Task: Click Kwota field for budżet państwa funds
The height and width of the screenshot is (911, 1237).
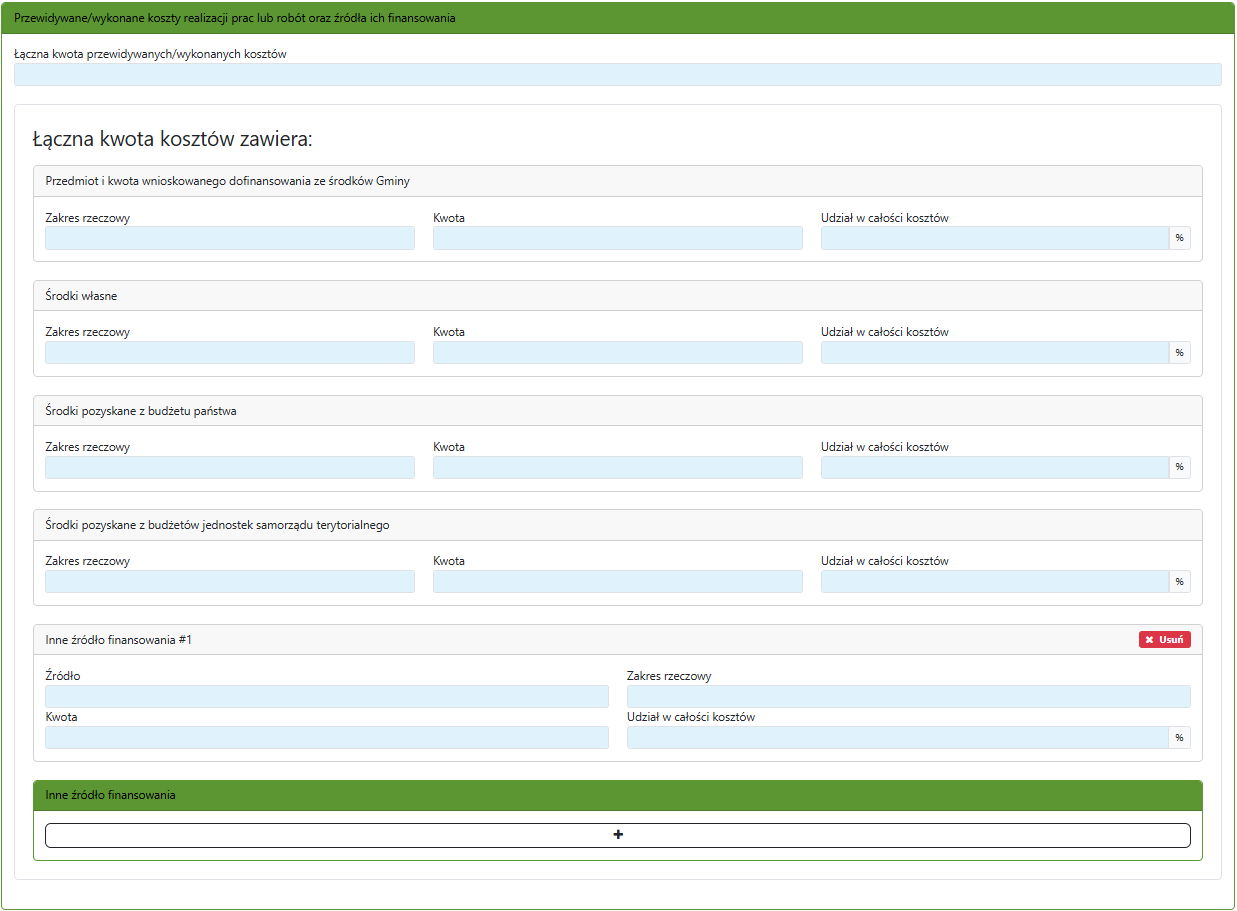Action: click(x=617, y=467)
